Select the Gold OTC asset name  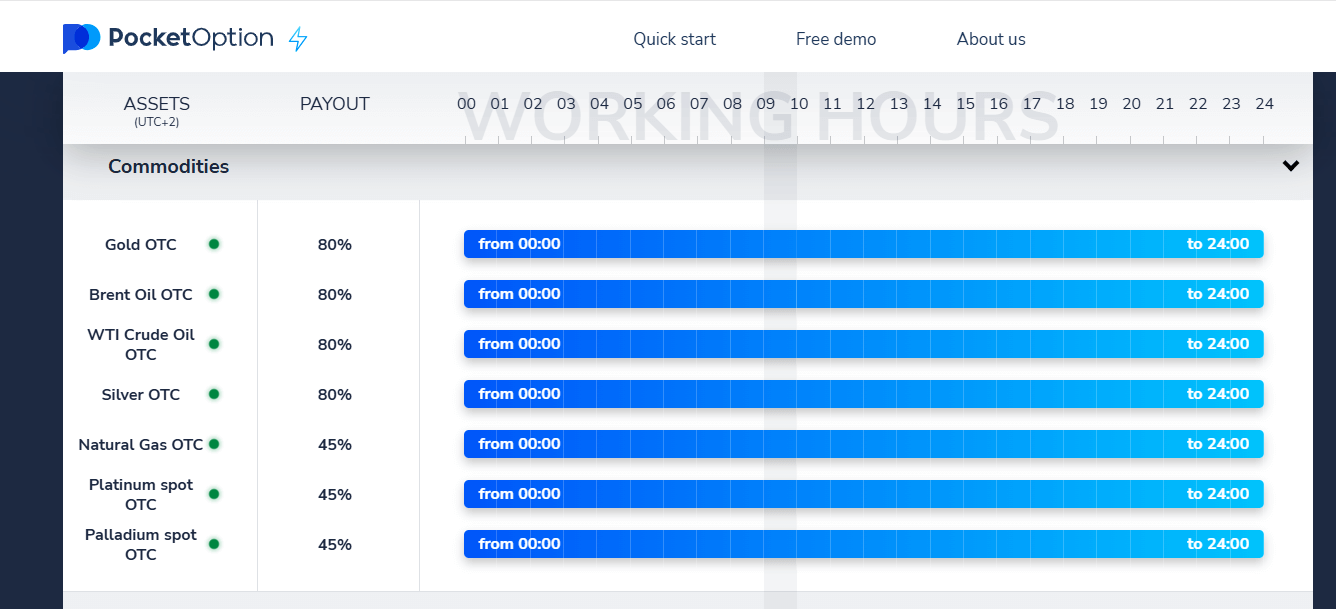pyautogui.click(x=141, y=245)
